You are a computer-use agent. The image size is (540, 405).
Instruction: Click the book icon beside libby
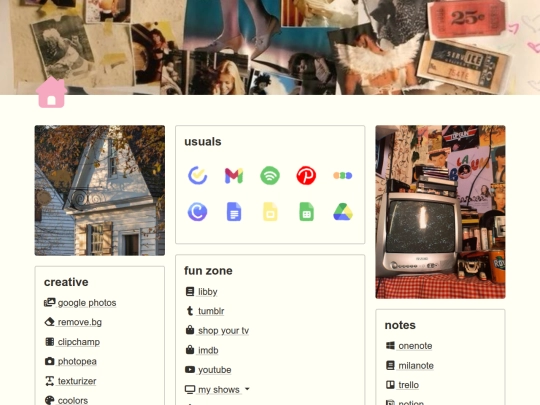[190, 291]
